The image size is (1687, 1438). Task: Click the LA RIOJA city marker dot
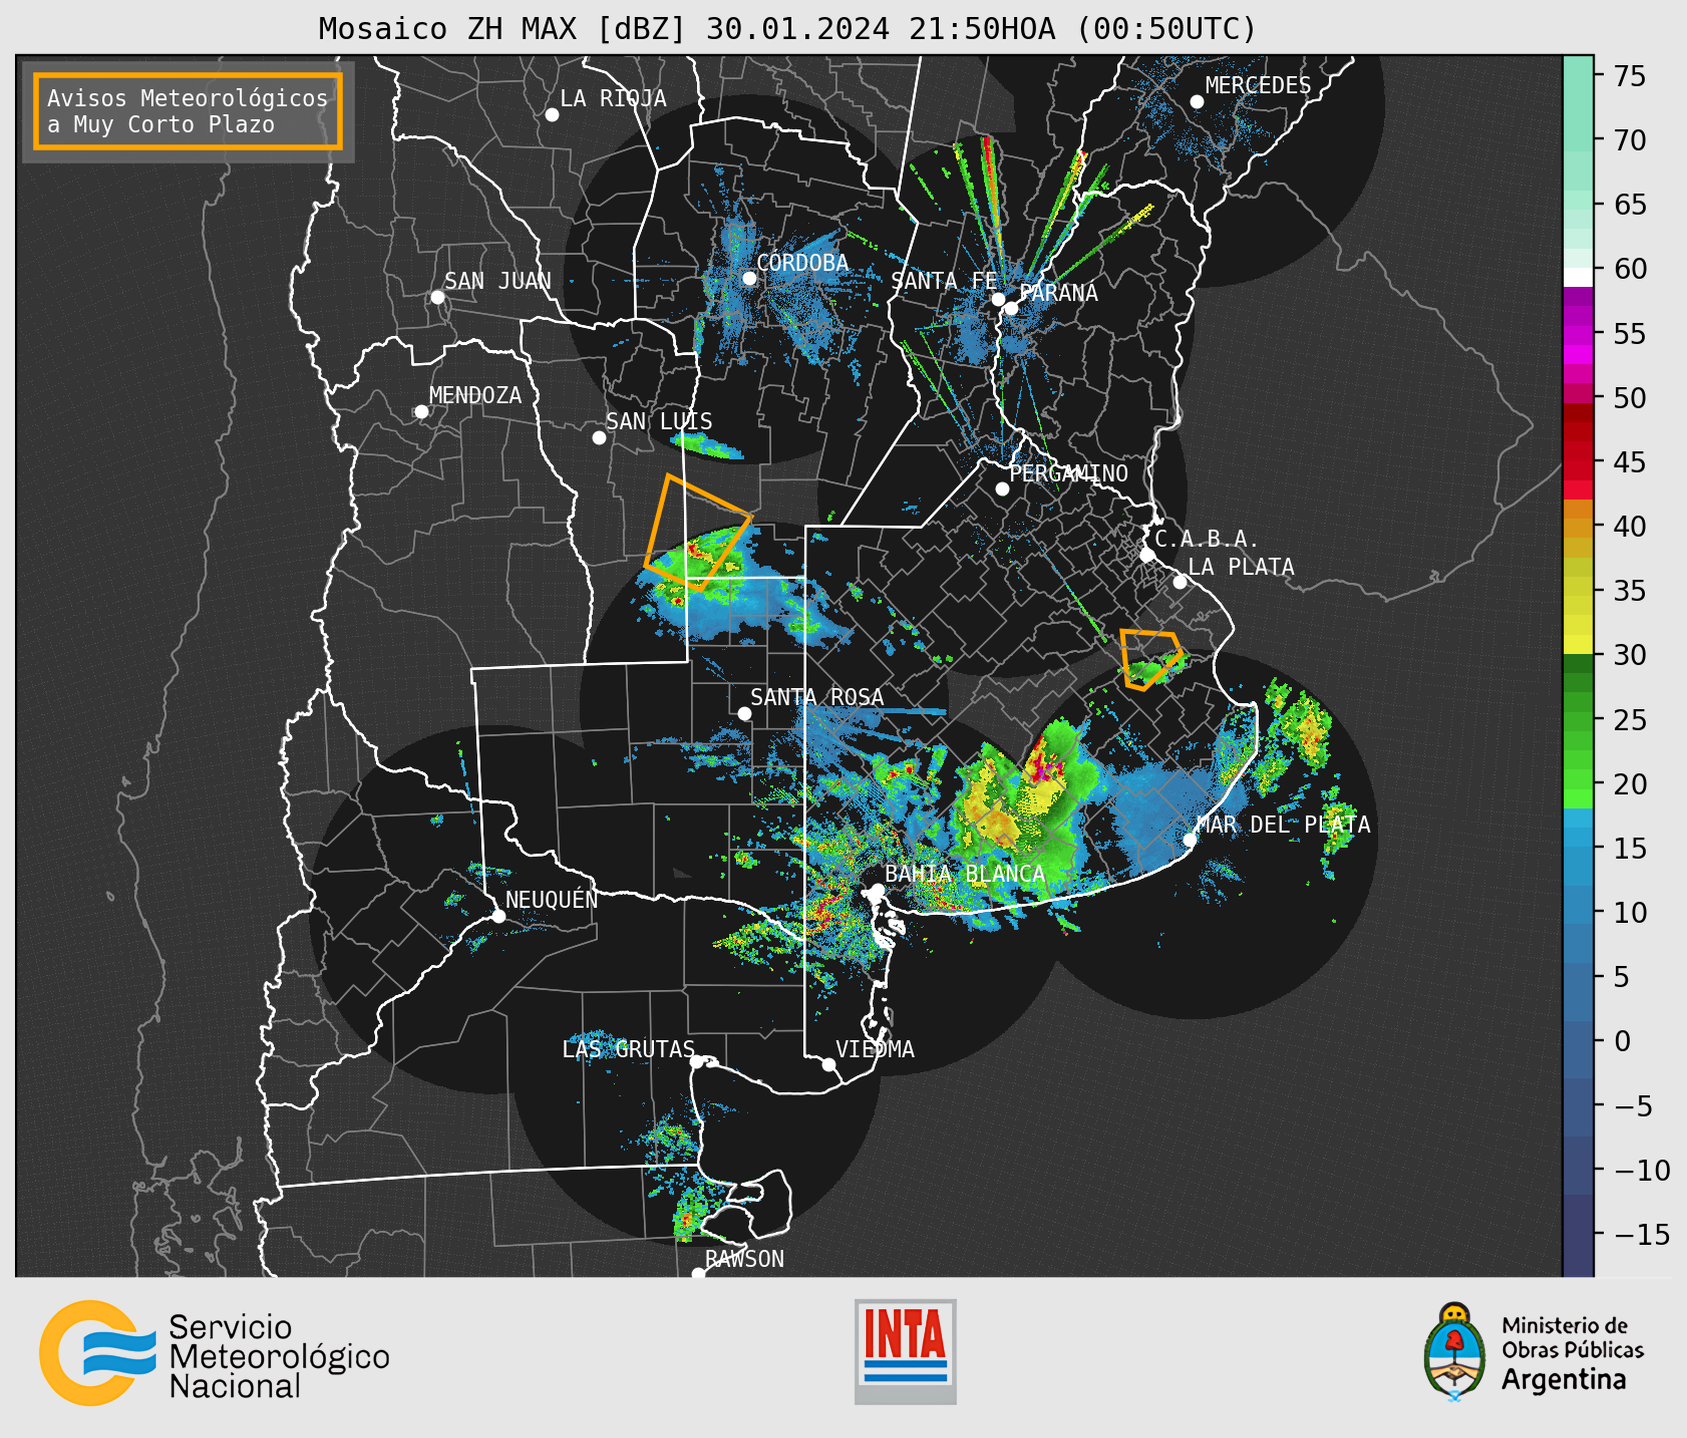click(552, 115)
